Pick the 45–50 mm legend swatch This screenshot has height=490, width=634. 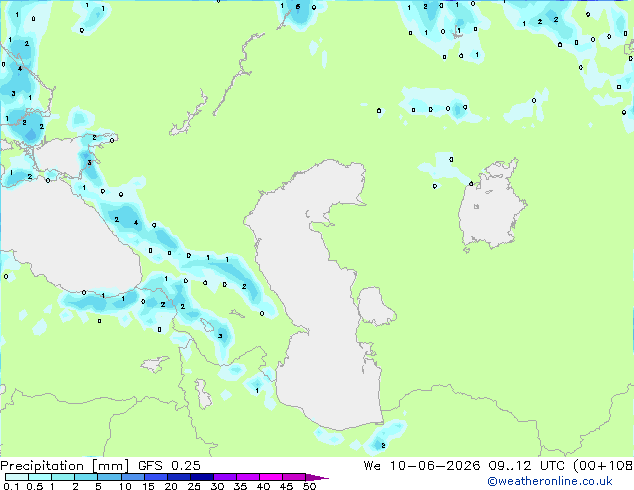point(294,477)
